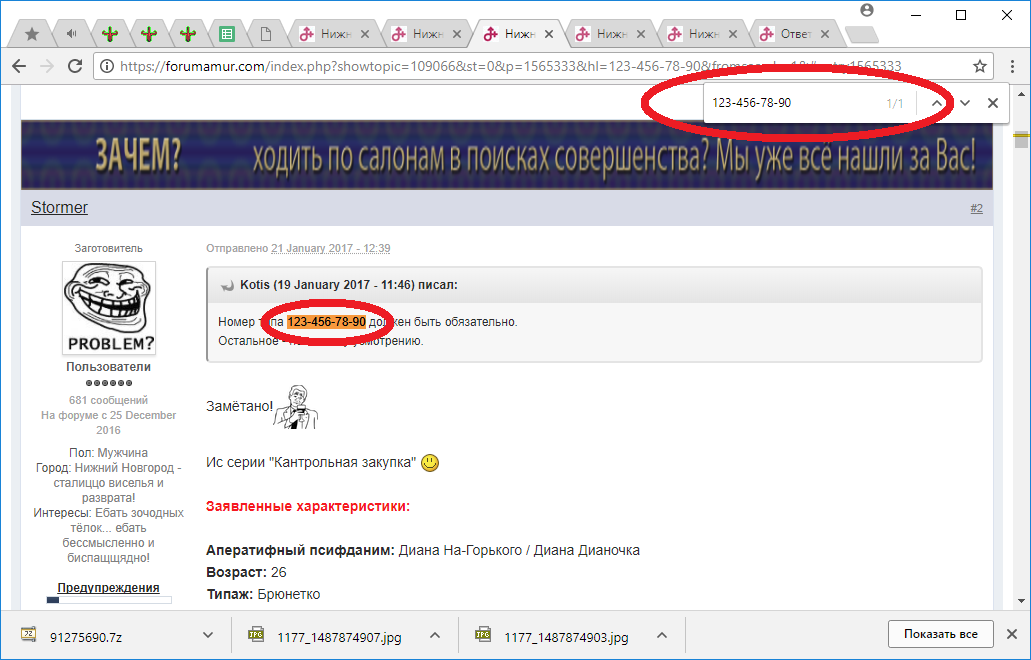Expand options for 91275690.7z download
1031x660 pixels.
208,635
